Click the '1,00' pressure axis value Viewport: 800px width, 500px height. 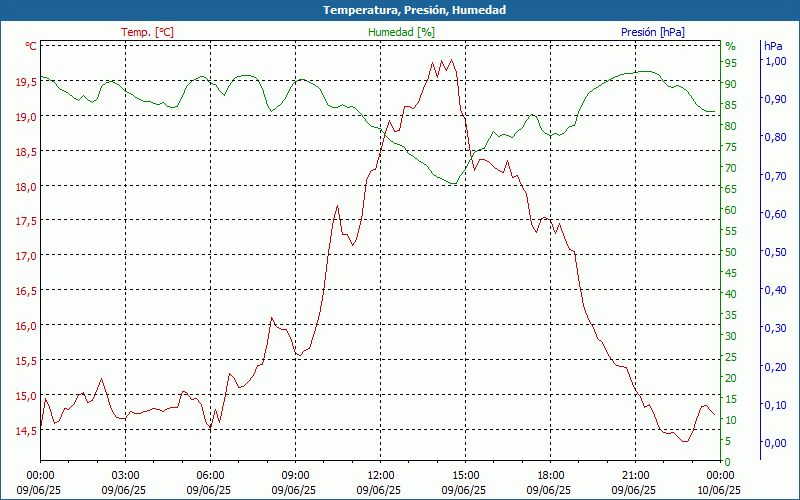775,61
